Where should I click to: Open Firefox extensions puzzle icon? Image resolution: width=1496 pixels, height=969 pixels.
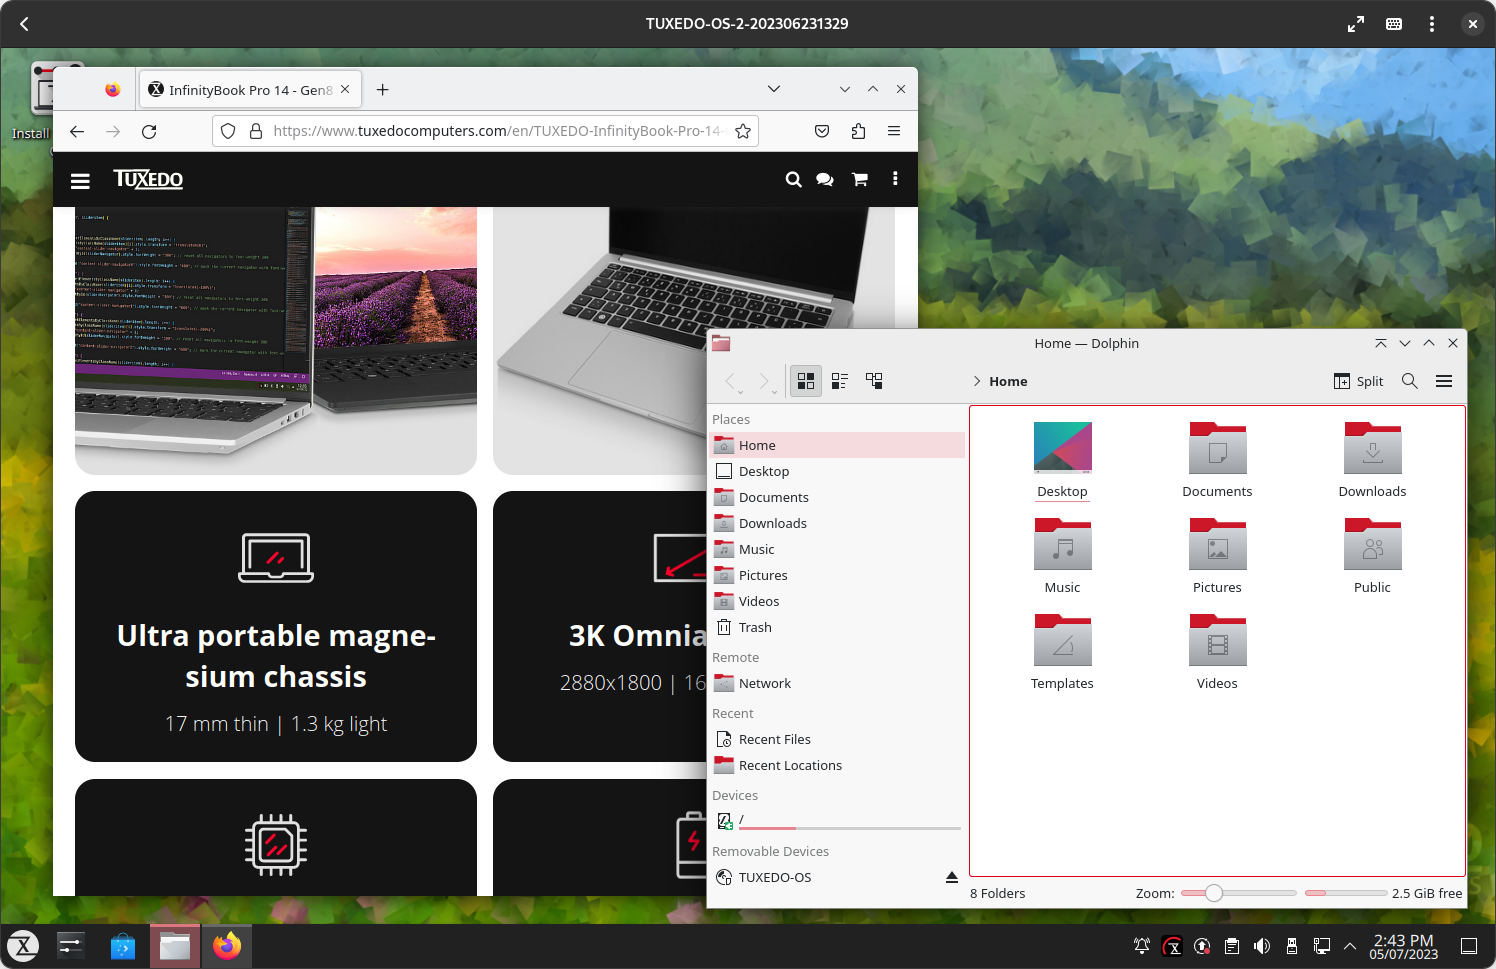tap(858, 131)
